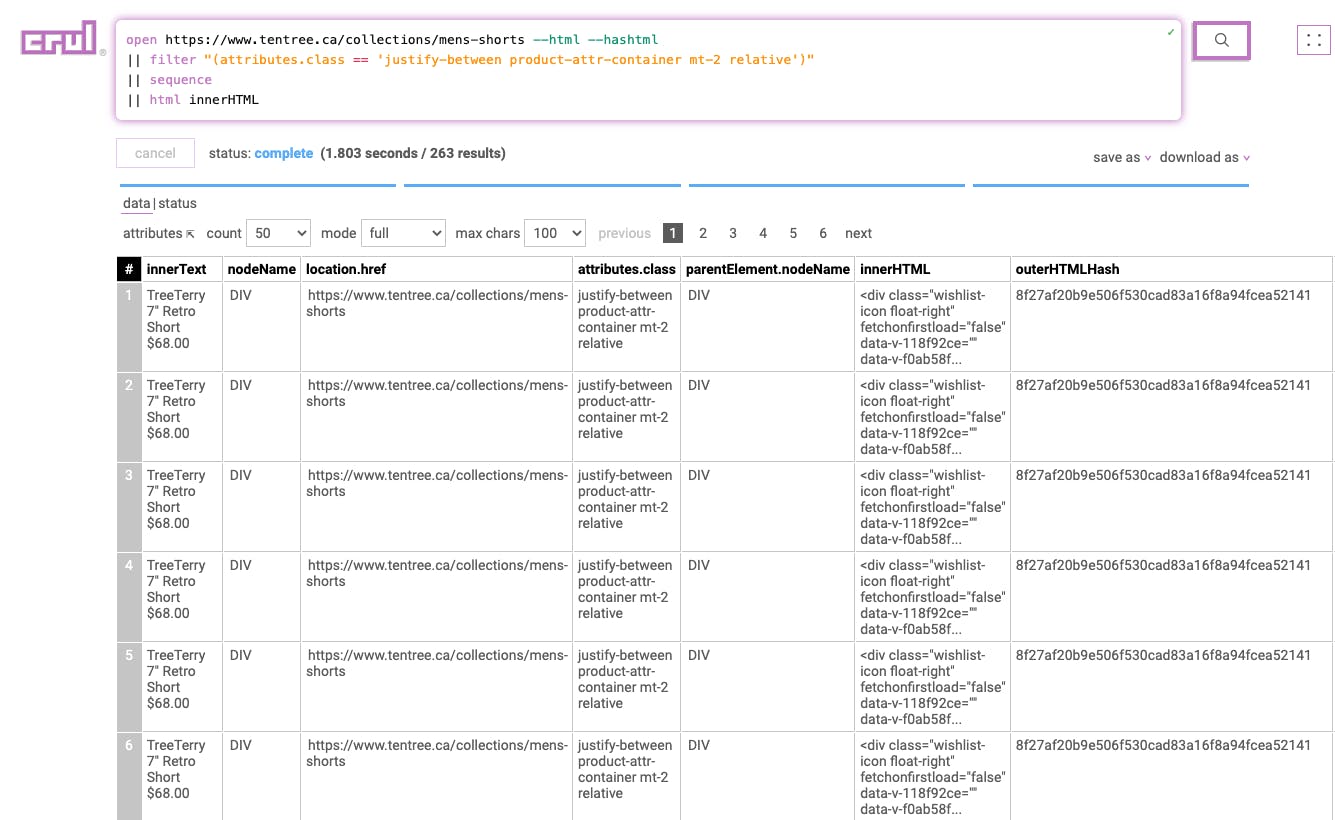
Task: Select row number 1 cell
Action: tap(129, 326)
